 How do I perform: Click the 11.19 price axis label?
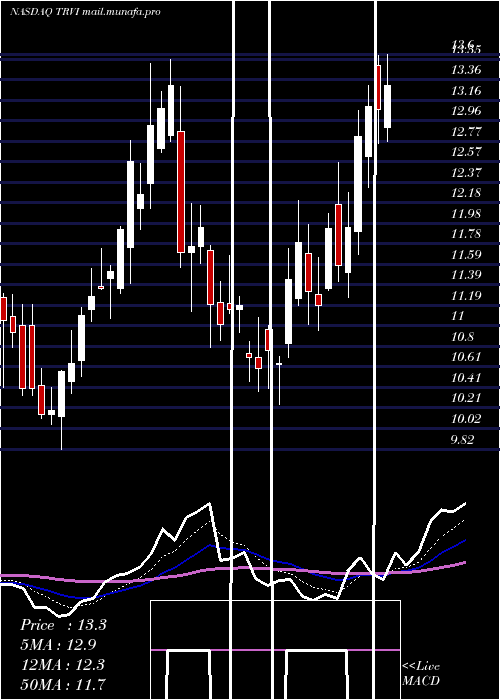coord(466,295)
